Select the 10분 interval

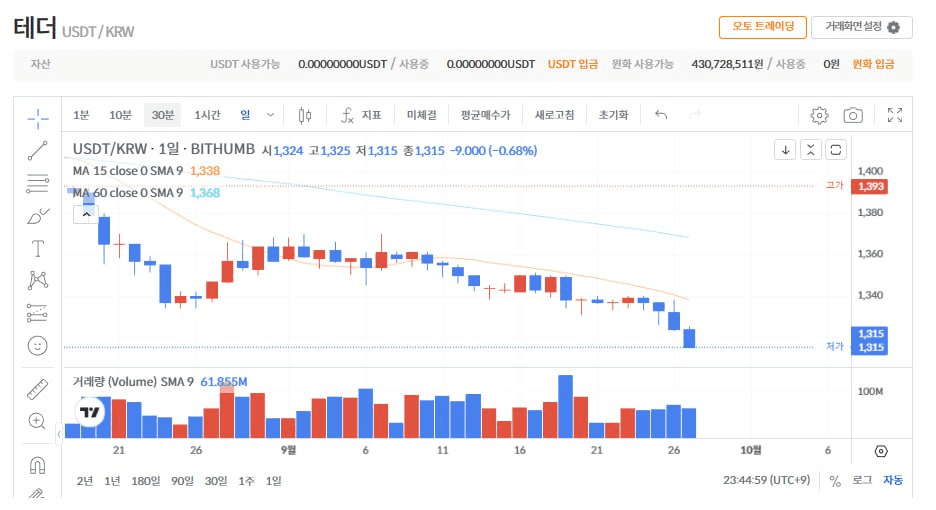pyautogui.click(x=120, y=115)
